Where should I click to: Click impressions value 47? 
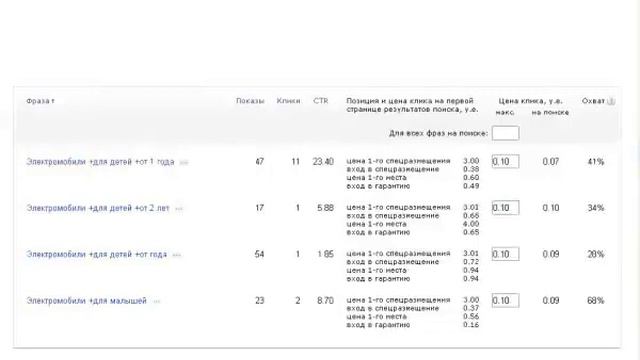pyautogui.click(x=260, y=162)
